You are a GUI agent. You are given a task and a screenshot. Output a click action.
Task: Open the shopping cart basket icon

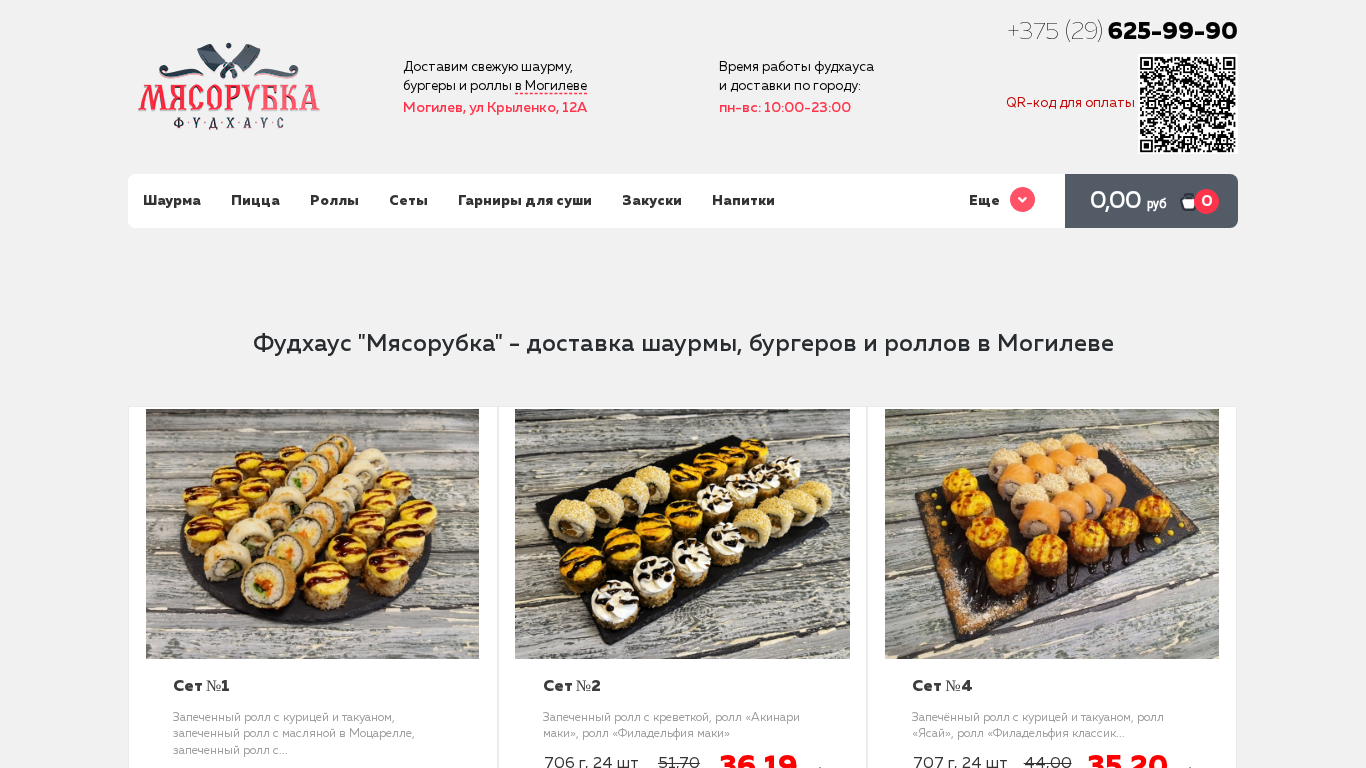[x=1189, y=201]
